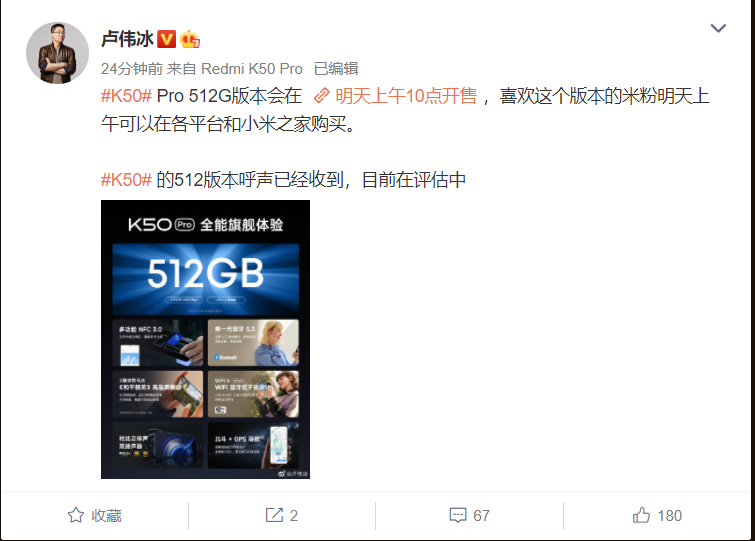Screen dimensions: 755x541
Task: Open the post options chevron menu
Action: [718, 28]
